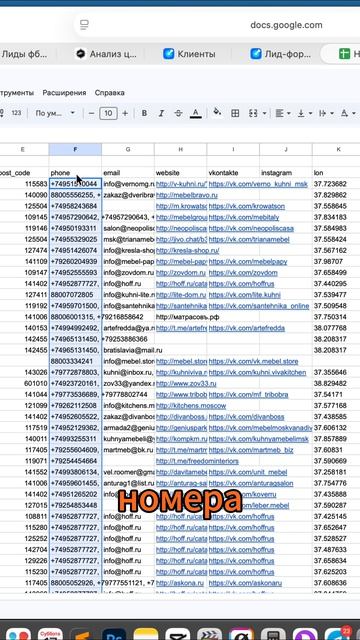Image resolution: width=360 pixels, height=640 pixels.
Task: Toggle italic formatting in the toolbar
Action: (x=161, y=113)
